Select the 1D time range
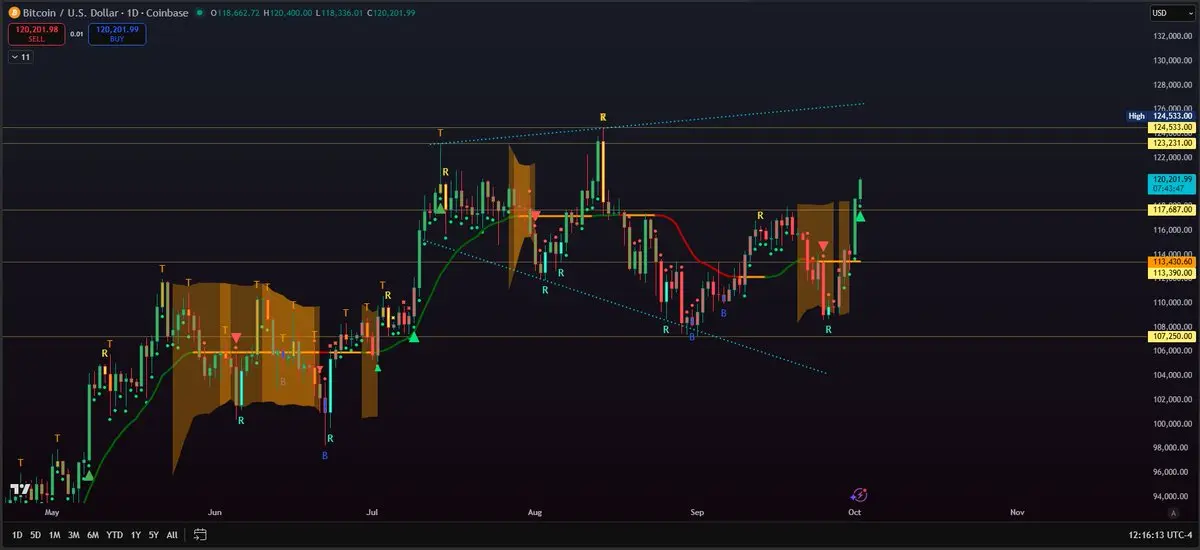Screen dimensions: 1200x550 click(17, 535)
